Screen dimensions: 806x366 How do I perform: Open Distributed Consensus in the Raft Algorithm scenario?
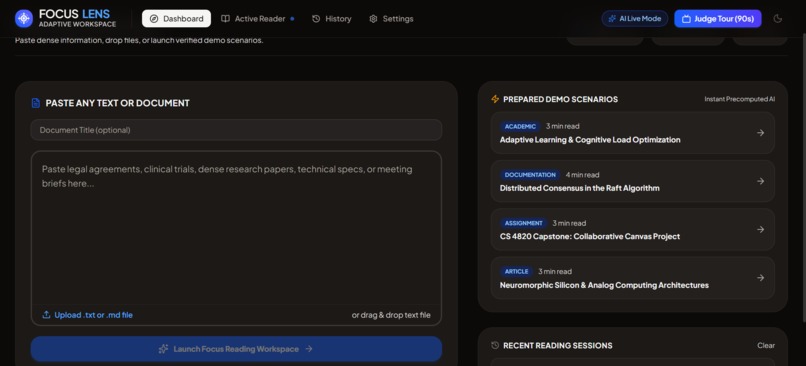click(632, 181)
